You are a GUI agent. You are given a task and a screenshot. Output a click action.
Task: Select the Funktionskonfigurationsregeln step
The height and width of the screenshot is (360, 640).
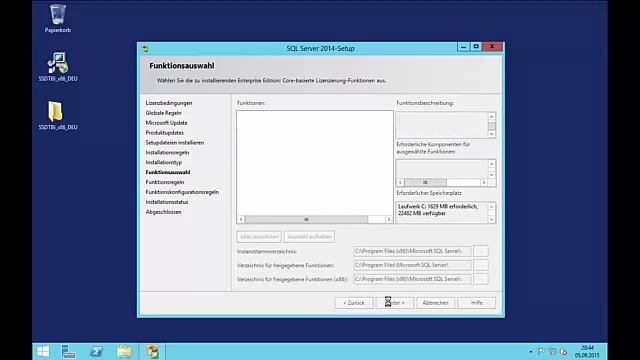tap(182, 192)
